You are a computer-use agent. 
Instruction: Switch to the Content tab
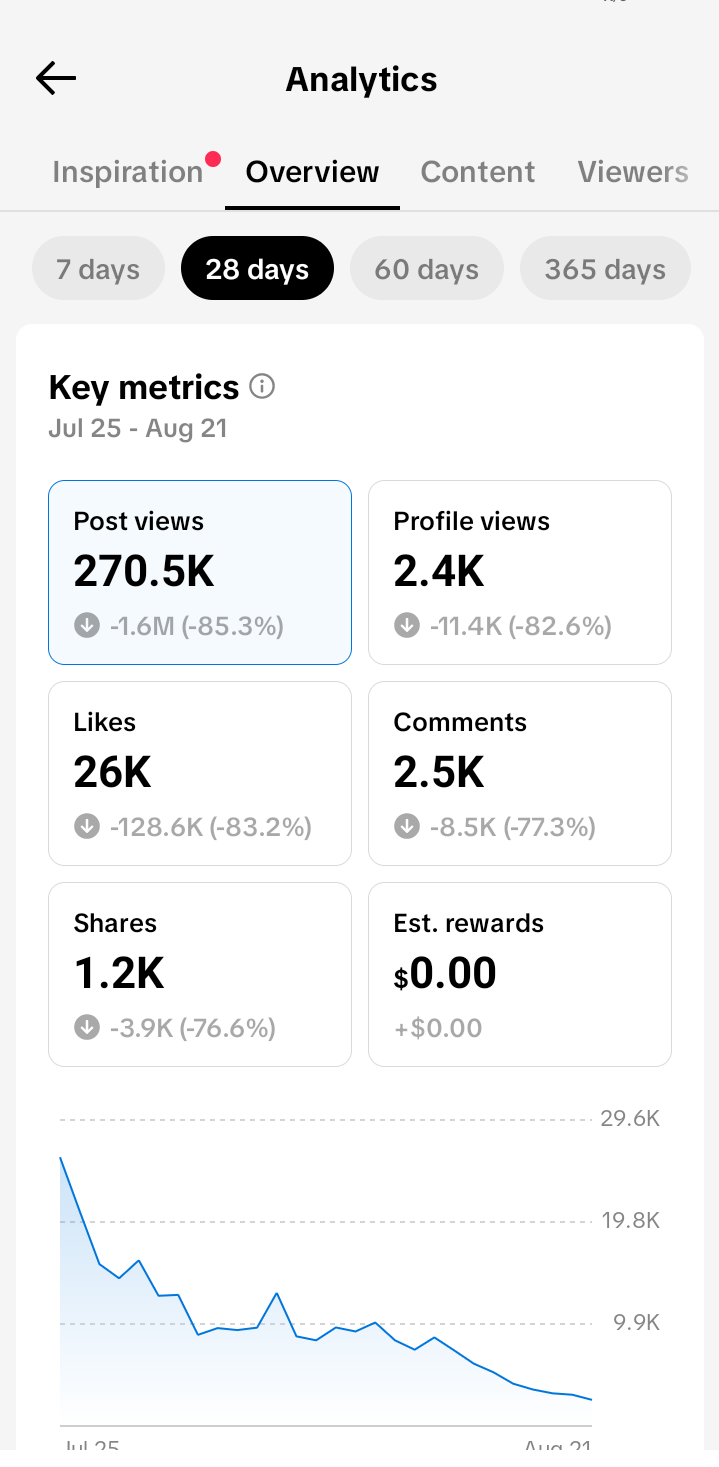(478, 172)
